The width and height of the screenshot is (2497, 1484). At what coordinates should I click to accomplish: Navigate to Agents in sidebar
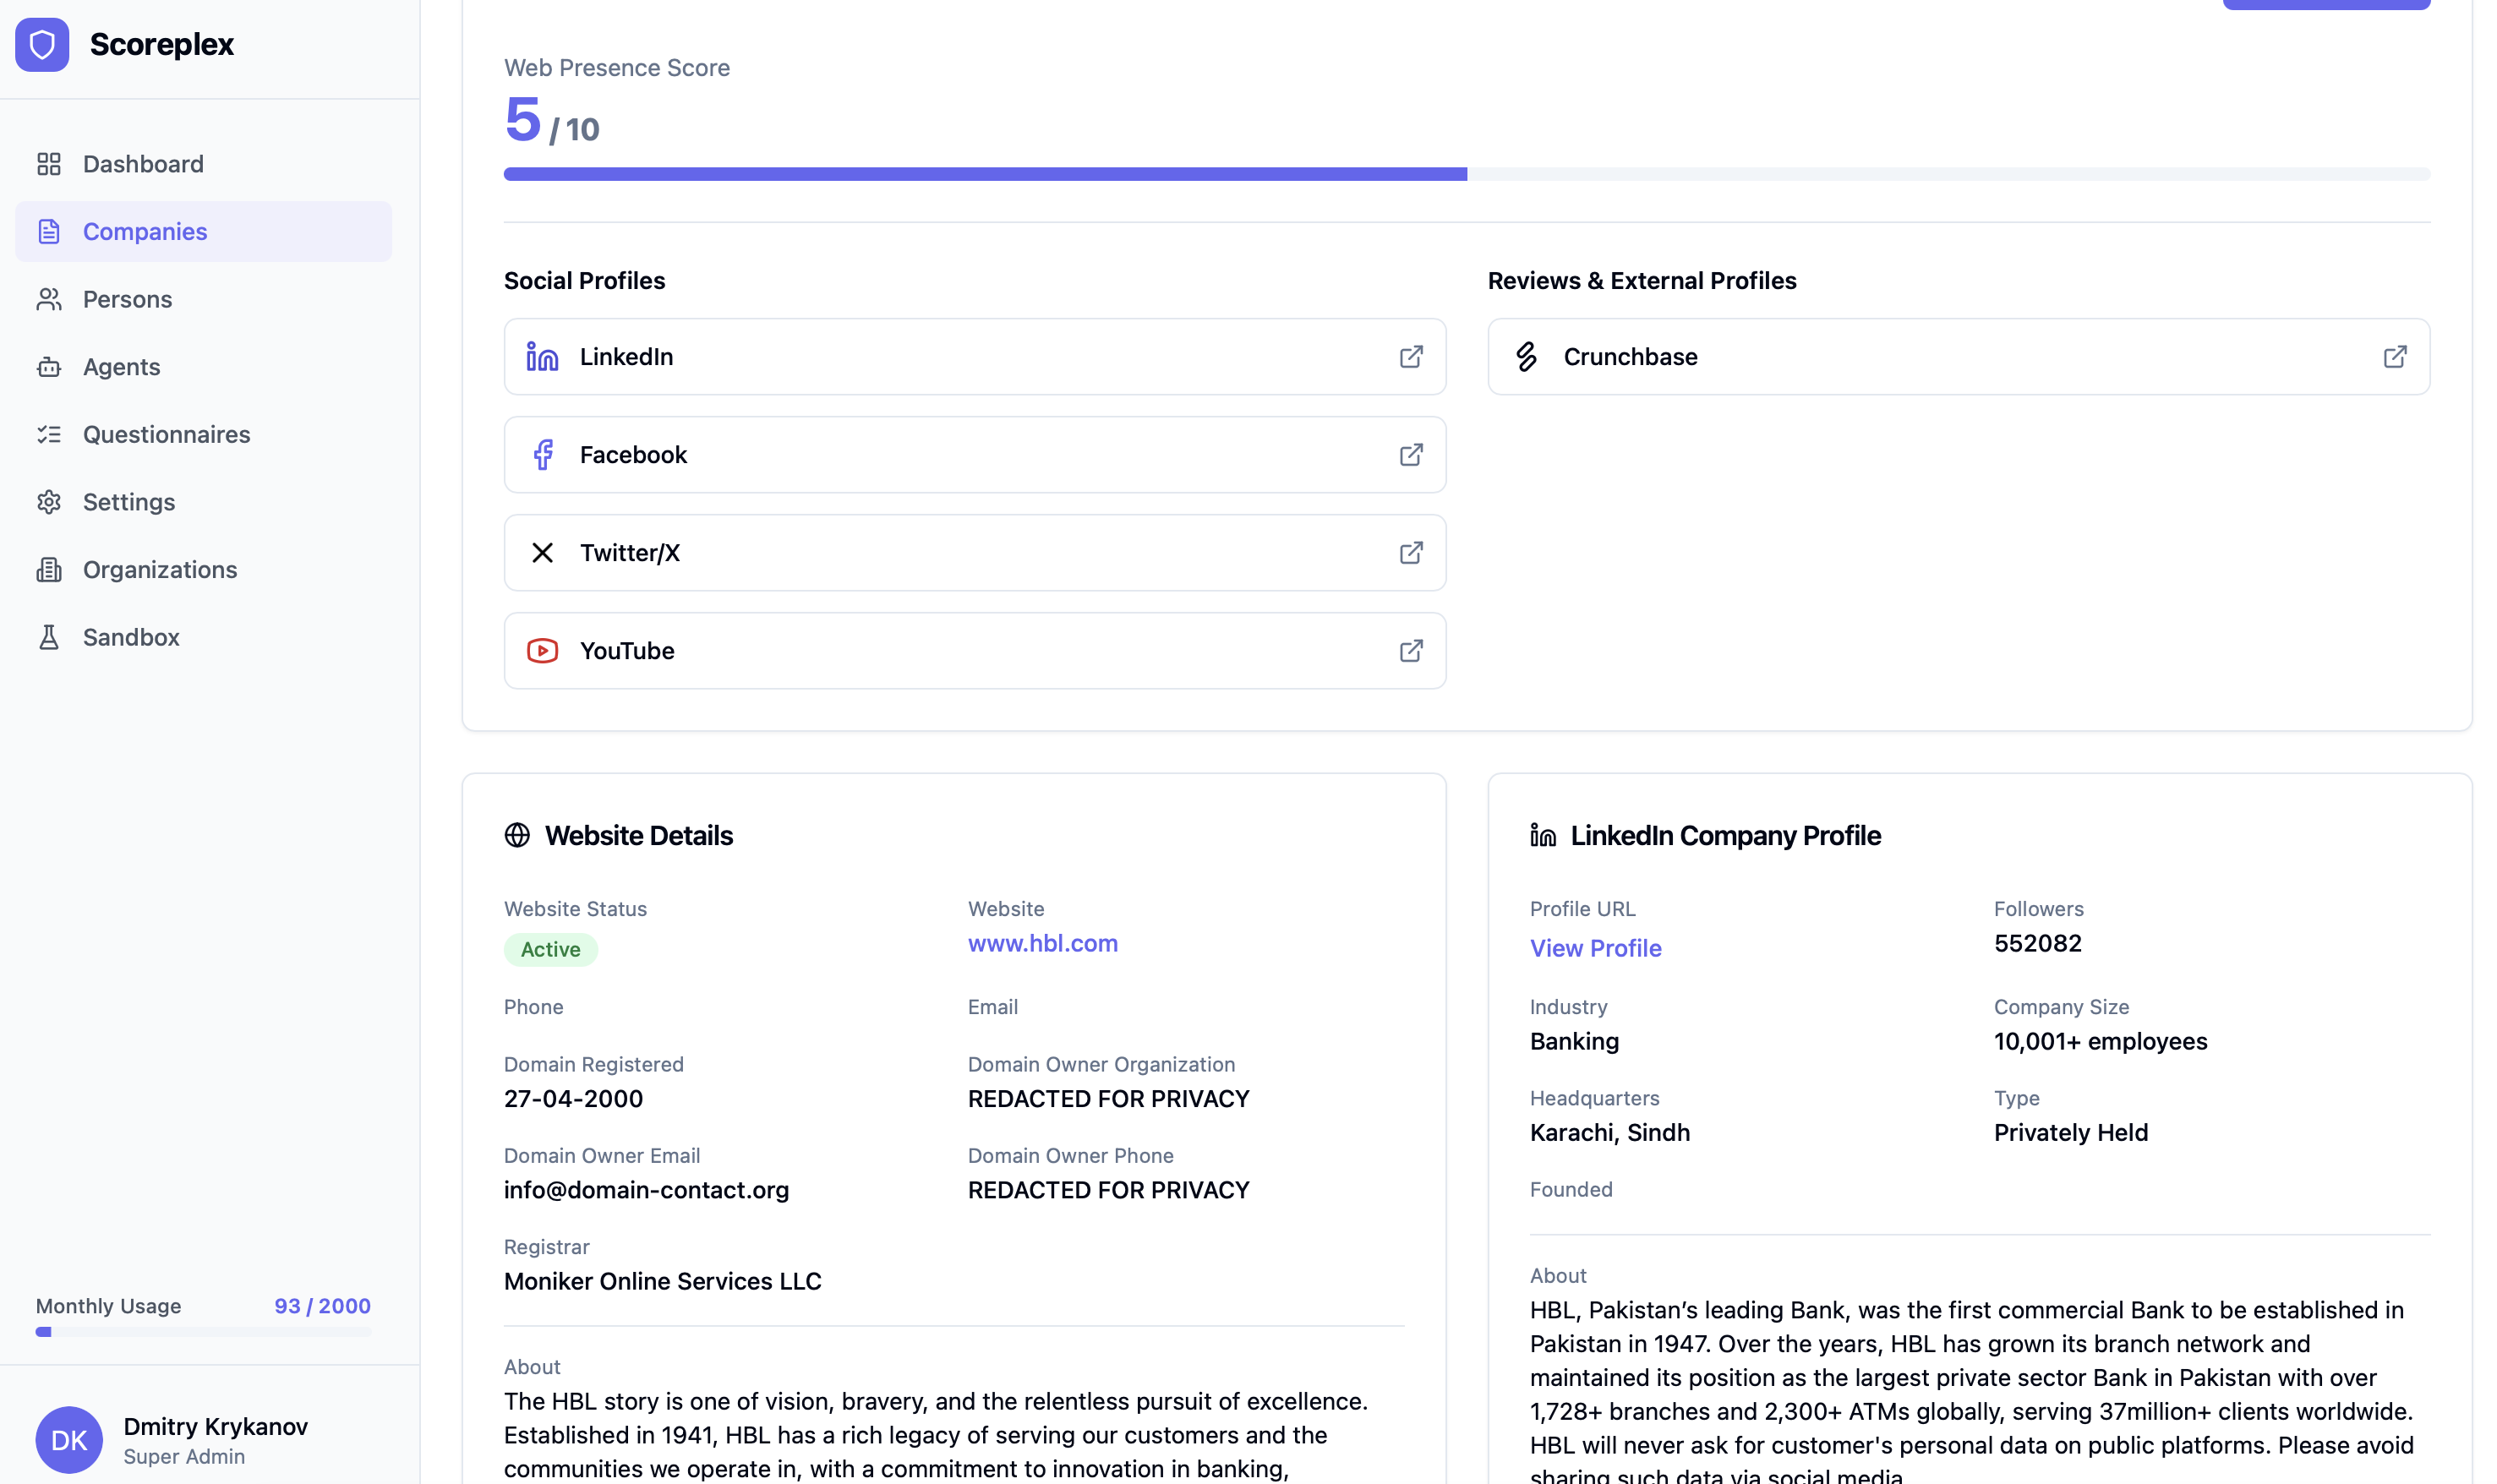coord(121,367)
